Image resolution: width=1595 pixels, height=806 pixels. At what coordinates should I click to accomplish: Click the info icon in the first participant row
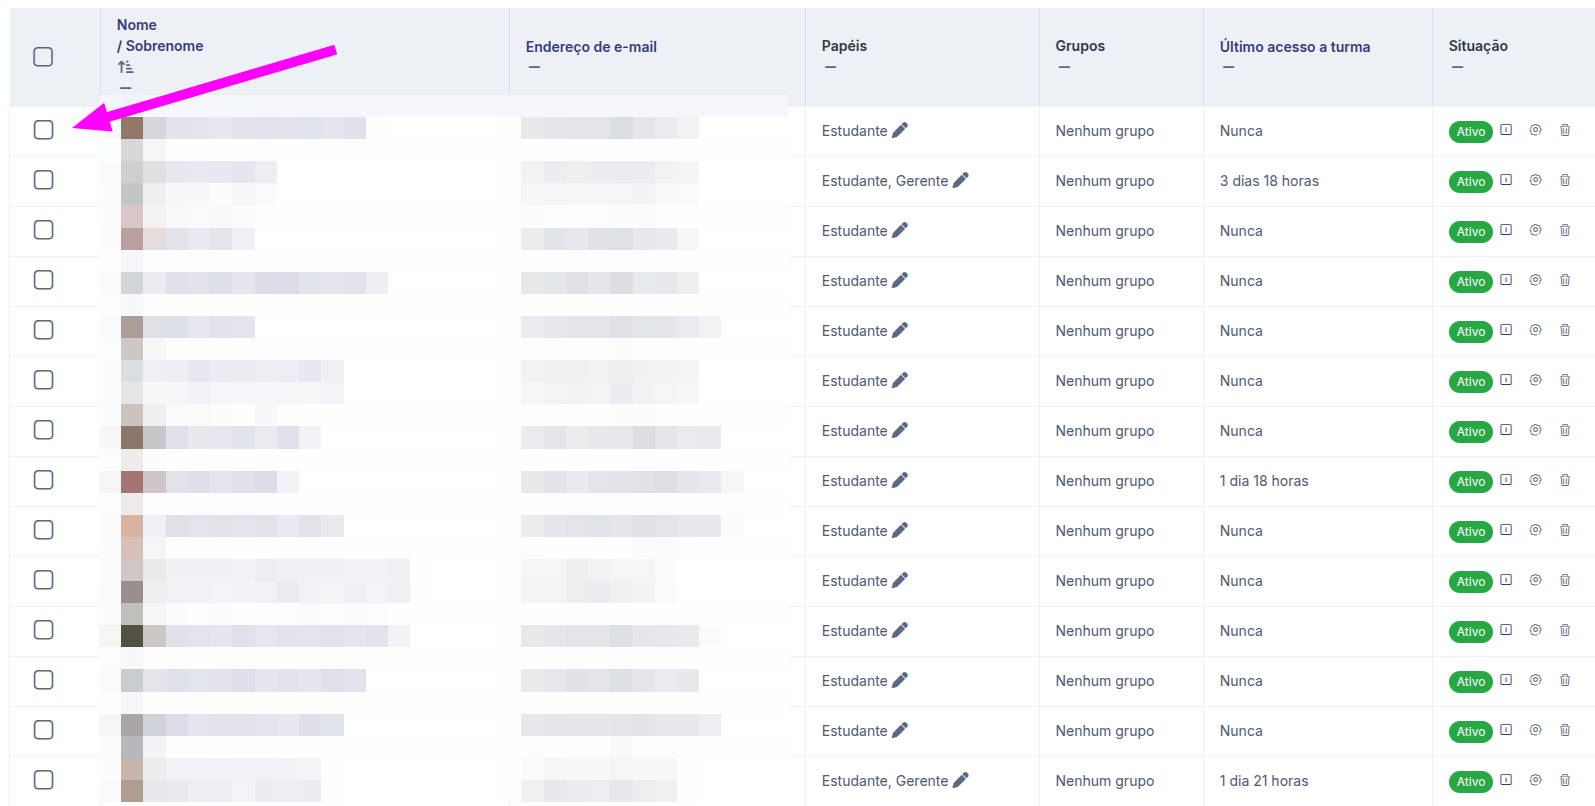pyautogui.click(x=1506, y=130)
